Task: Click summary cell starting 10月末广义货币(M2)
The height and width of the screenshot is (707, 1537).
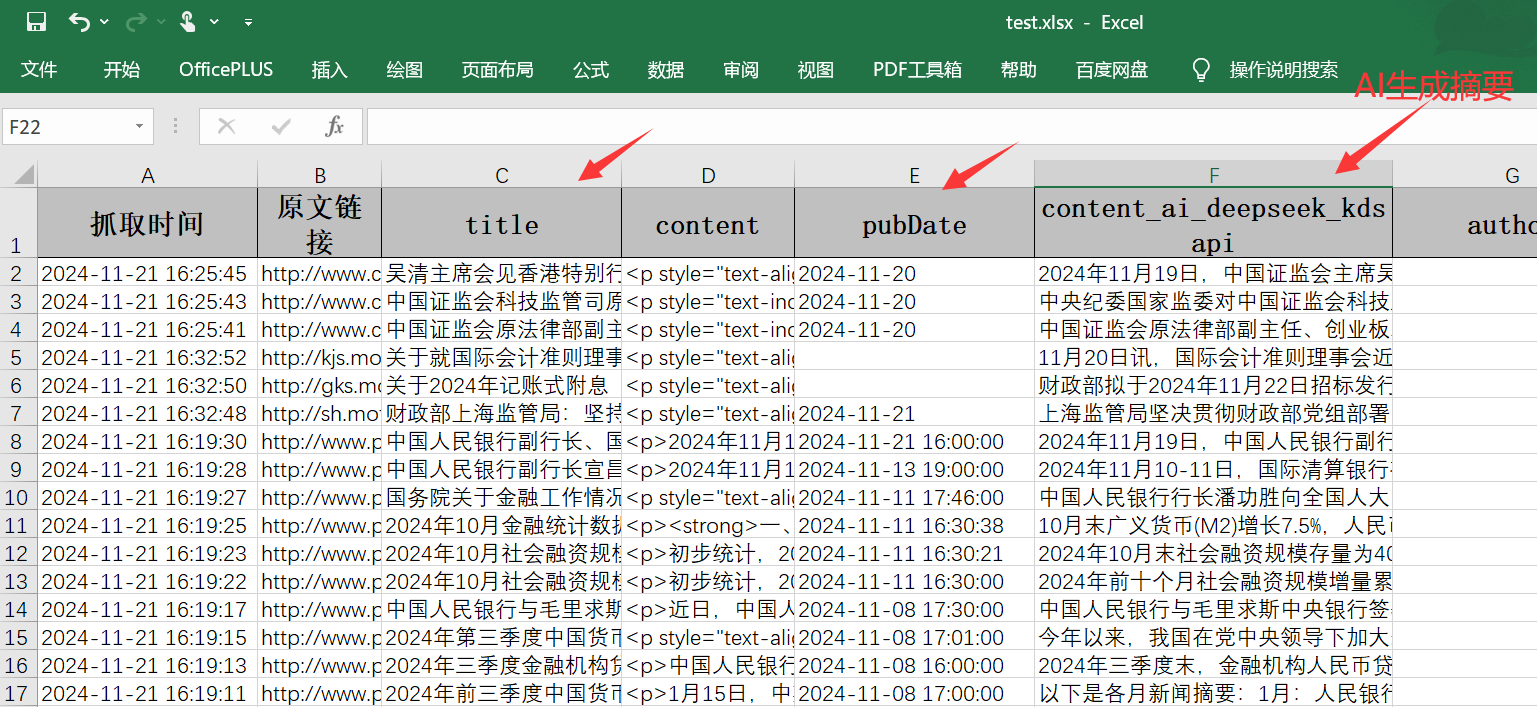Action: click(x=1213, y=525)
